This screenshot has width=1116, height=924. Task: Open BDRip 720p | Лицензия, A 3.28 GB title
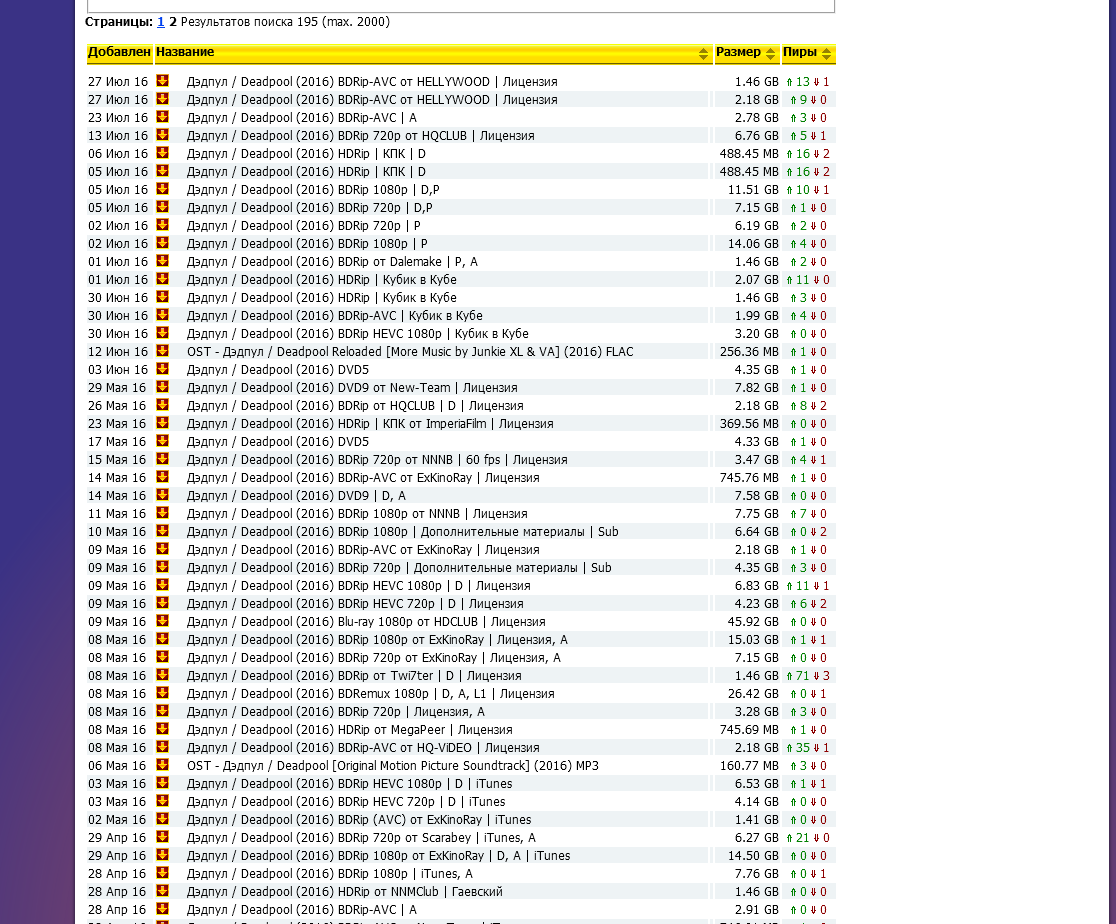[x=336, y=711]
